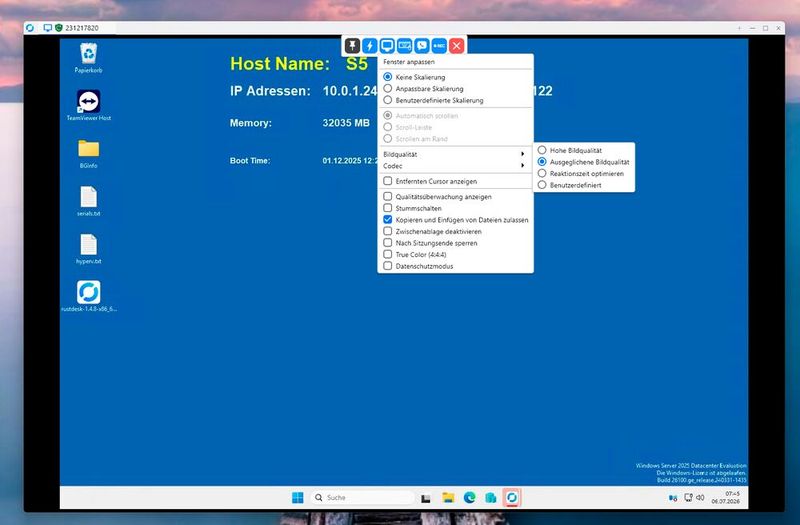The image size is (800, 525).
Task: Toggle the Stummschalten checkbox
Action: pos(388,208)
